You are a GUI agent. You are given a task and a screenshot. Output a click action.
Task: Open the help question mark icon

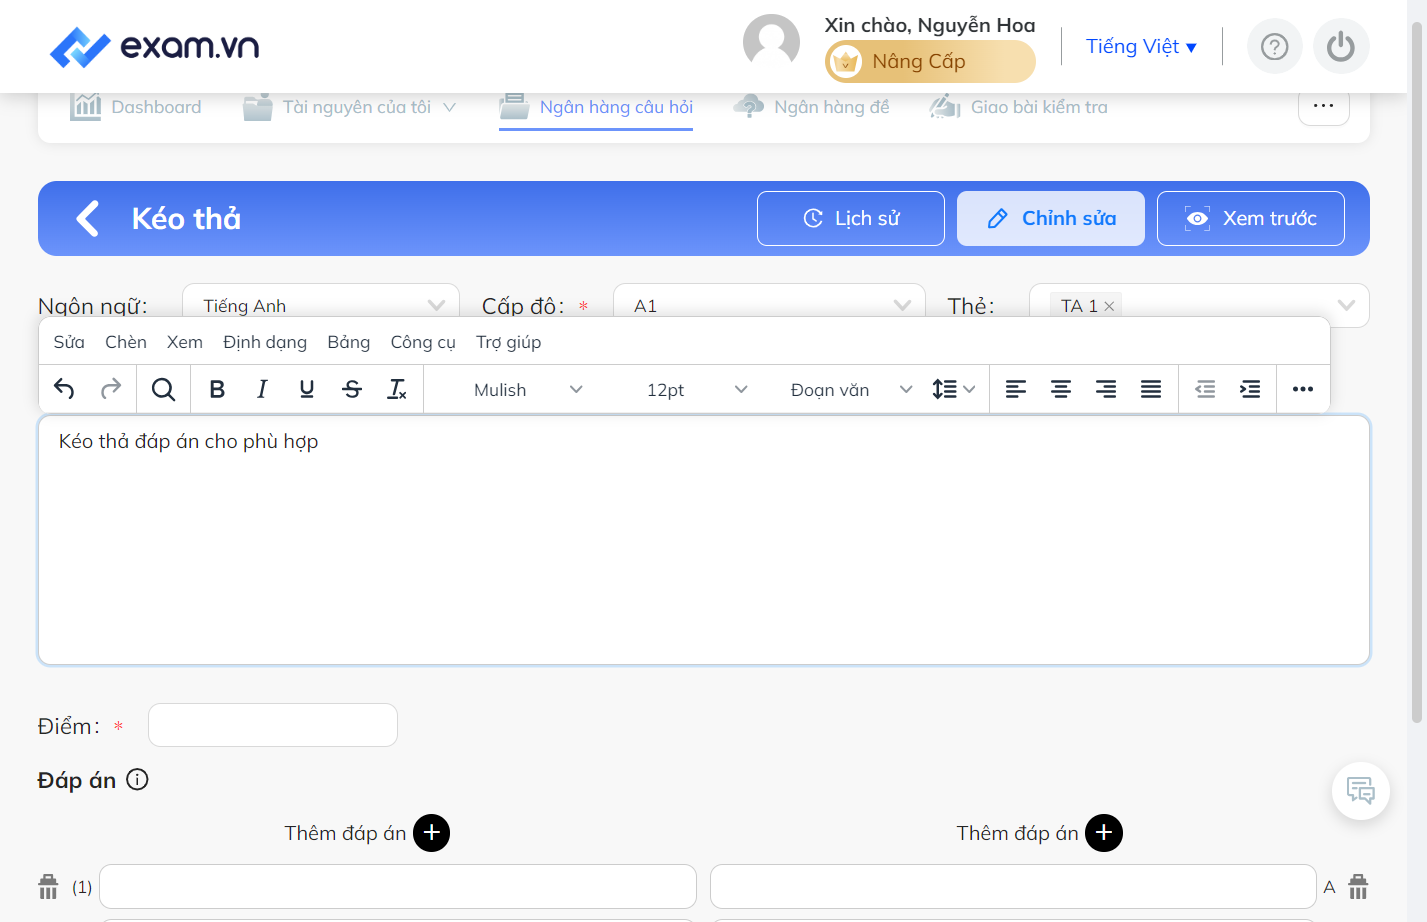1274,46
